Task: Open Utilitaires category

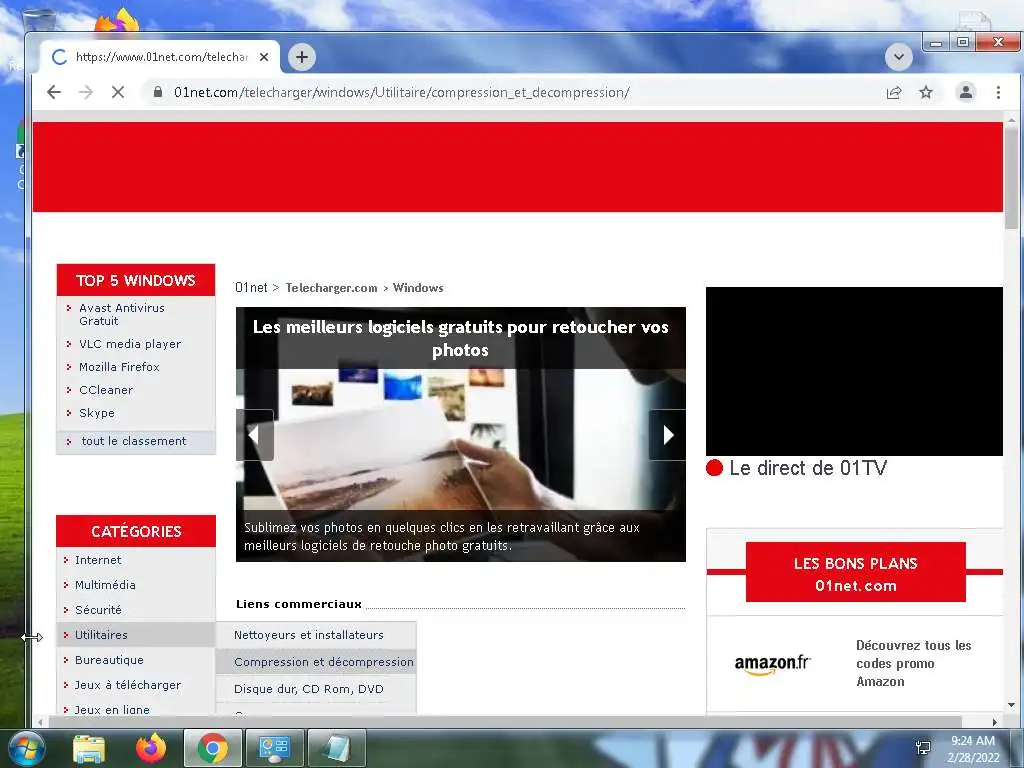Action: click(101, 635)
